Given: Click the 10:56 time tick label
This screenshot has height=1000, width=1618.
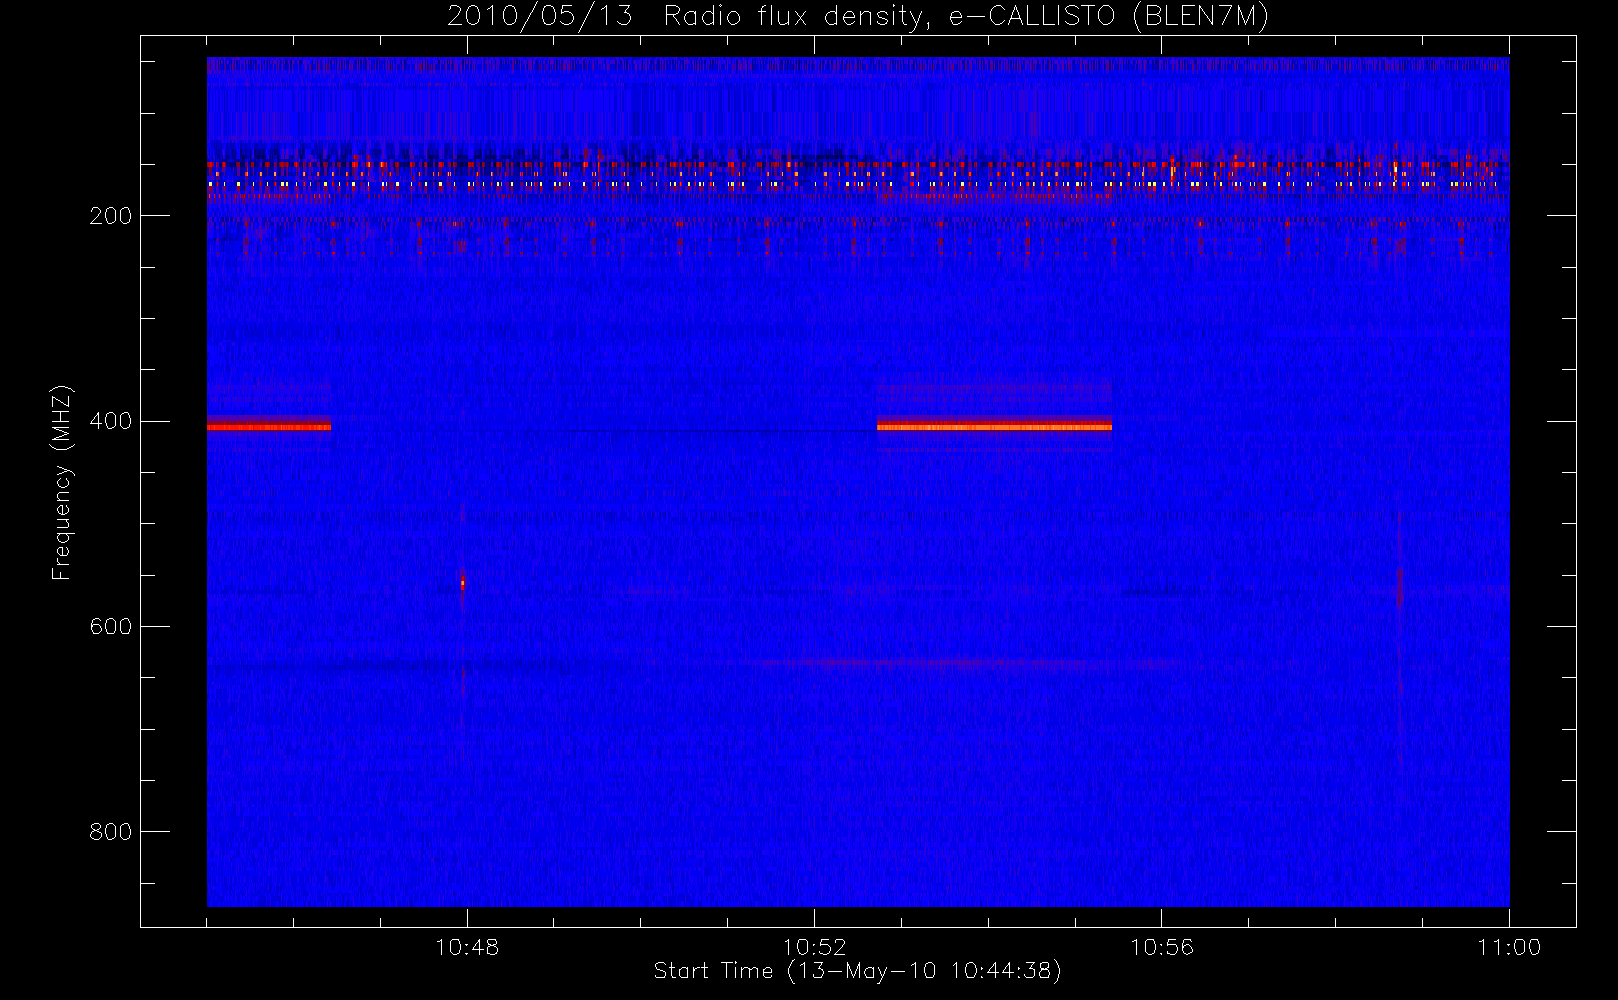Looking at the screenshot, I should [1162, 947].
